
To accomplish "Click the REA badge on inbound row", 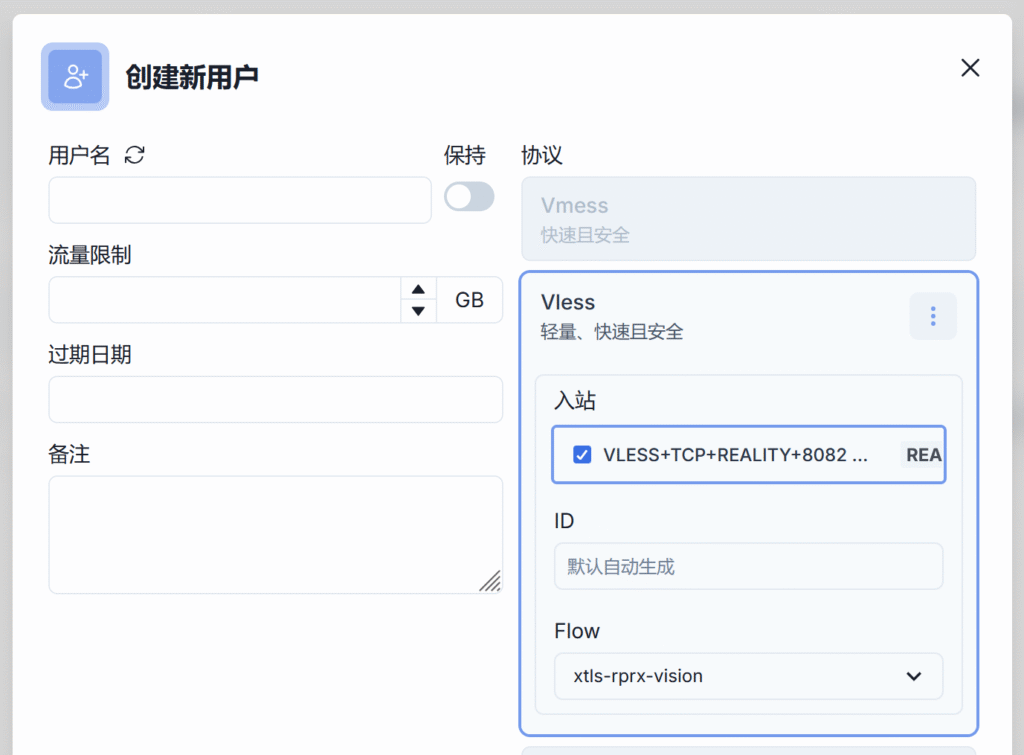I will point(922,455).
